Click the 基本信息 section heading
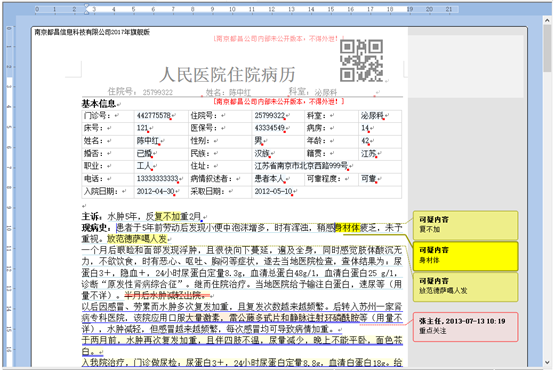The image size is (555, 370). [x=99, y=104]
